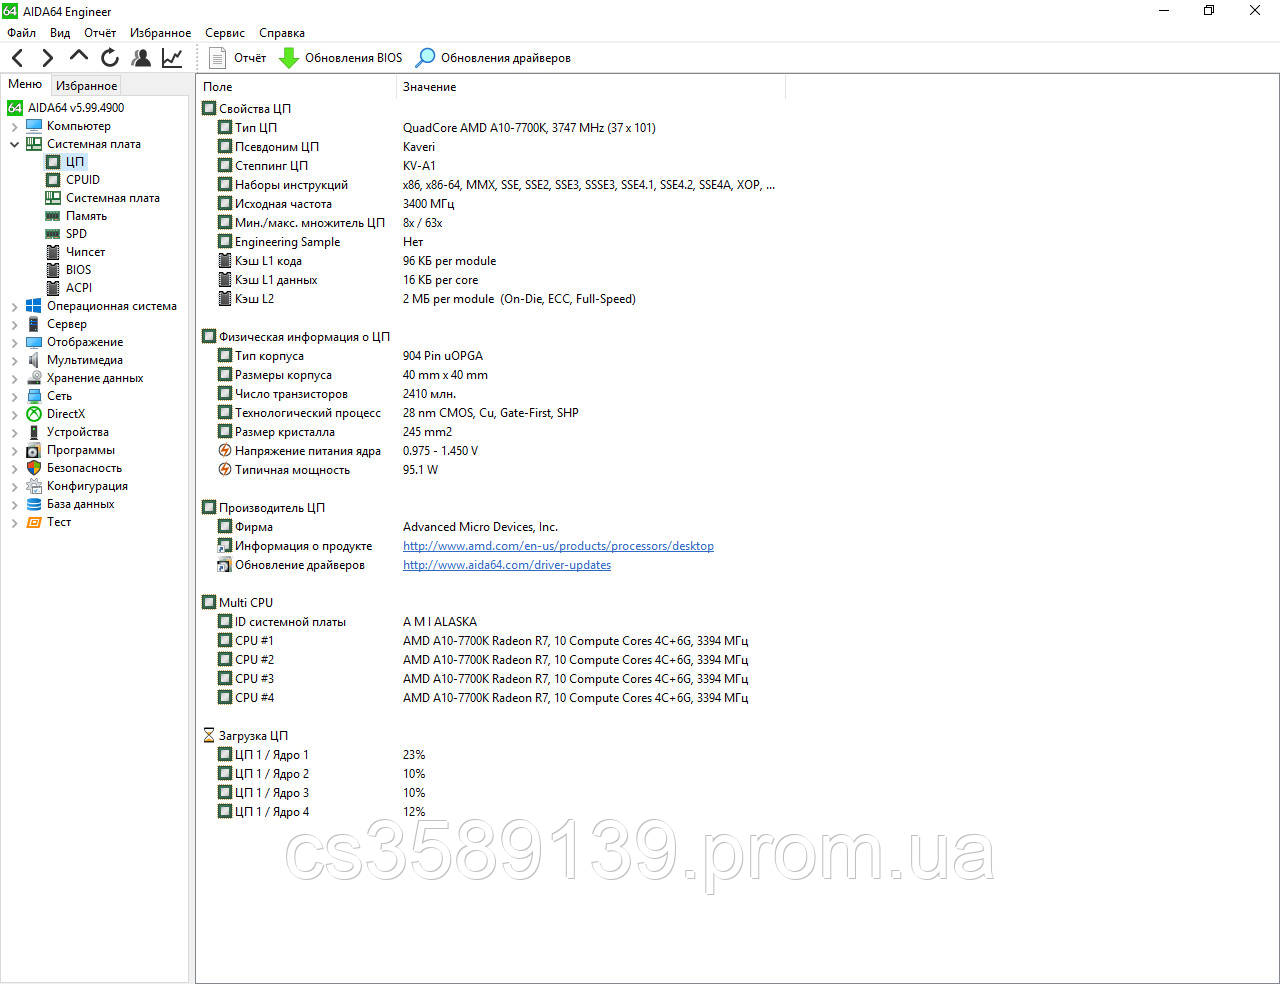The height and width of the screenshot is (984, 1280).
Task: Expand the Хранение данных node
Action: point(14,379)
